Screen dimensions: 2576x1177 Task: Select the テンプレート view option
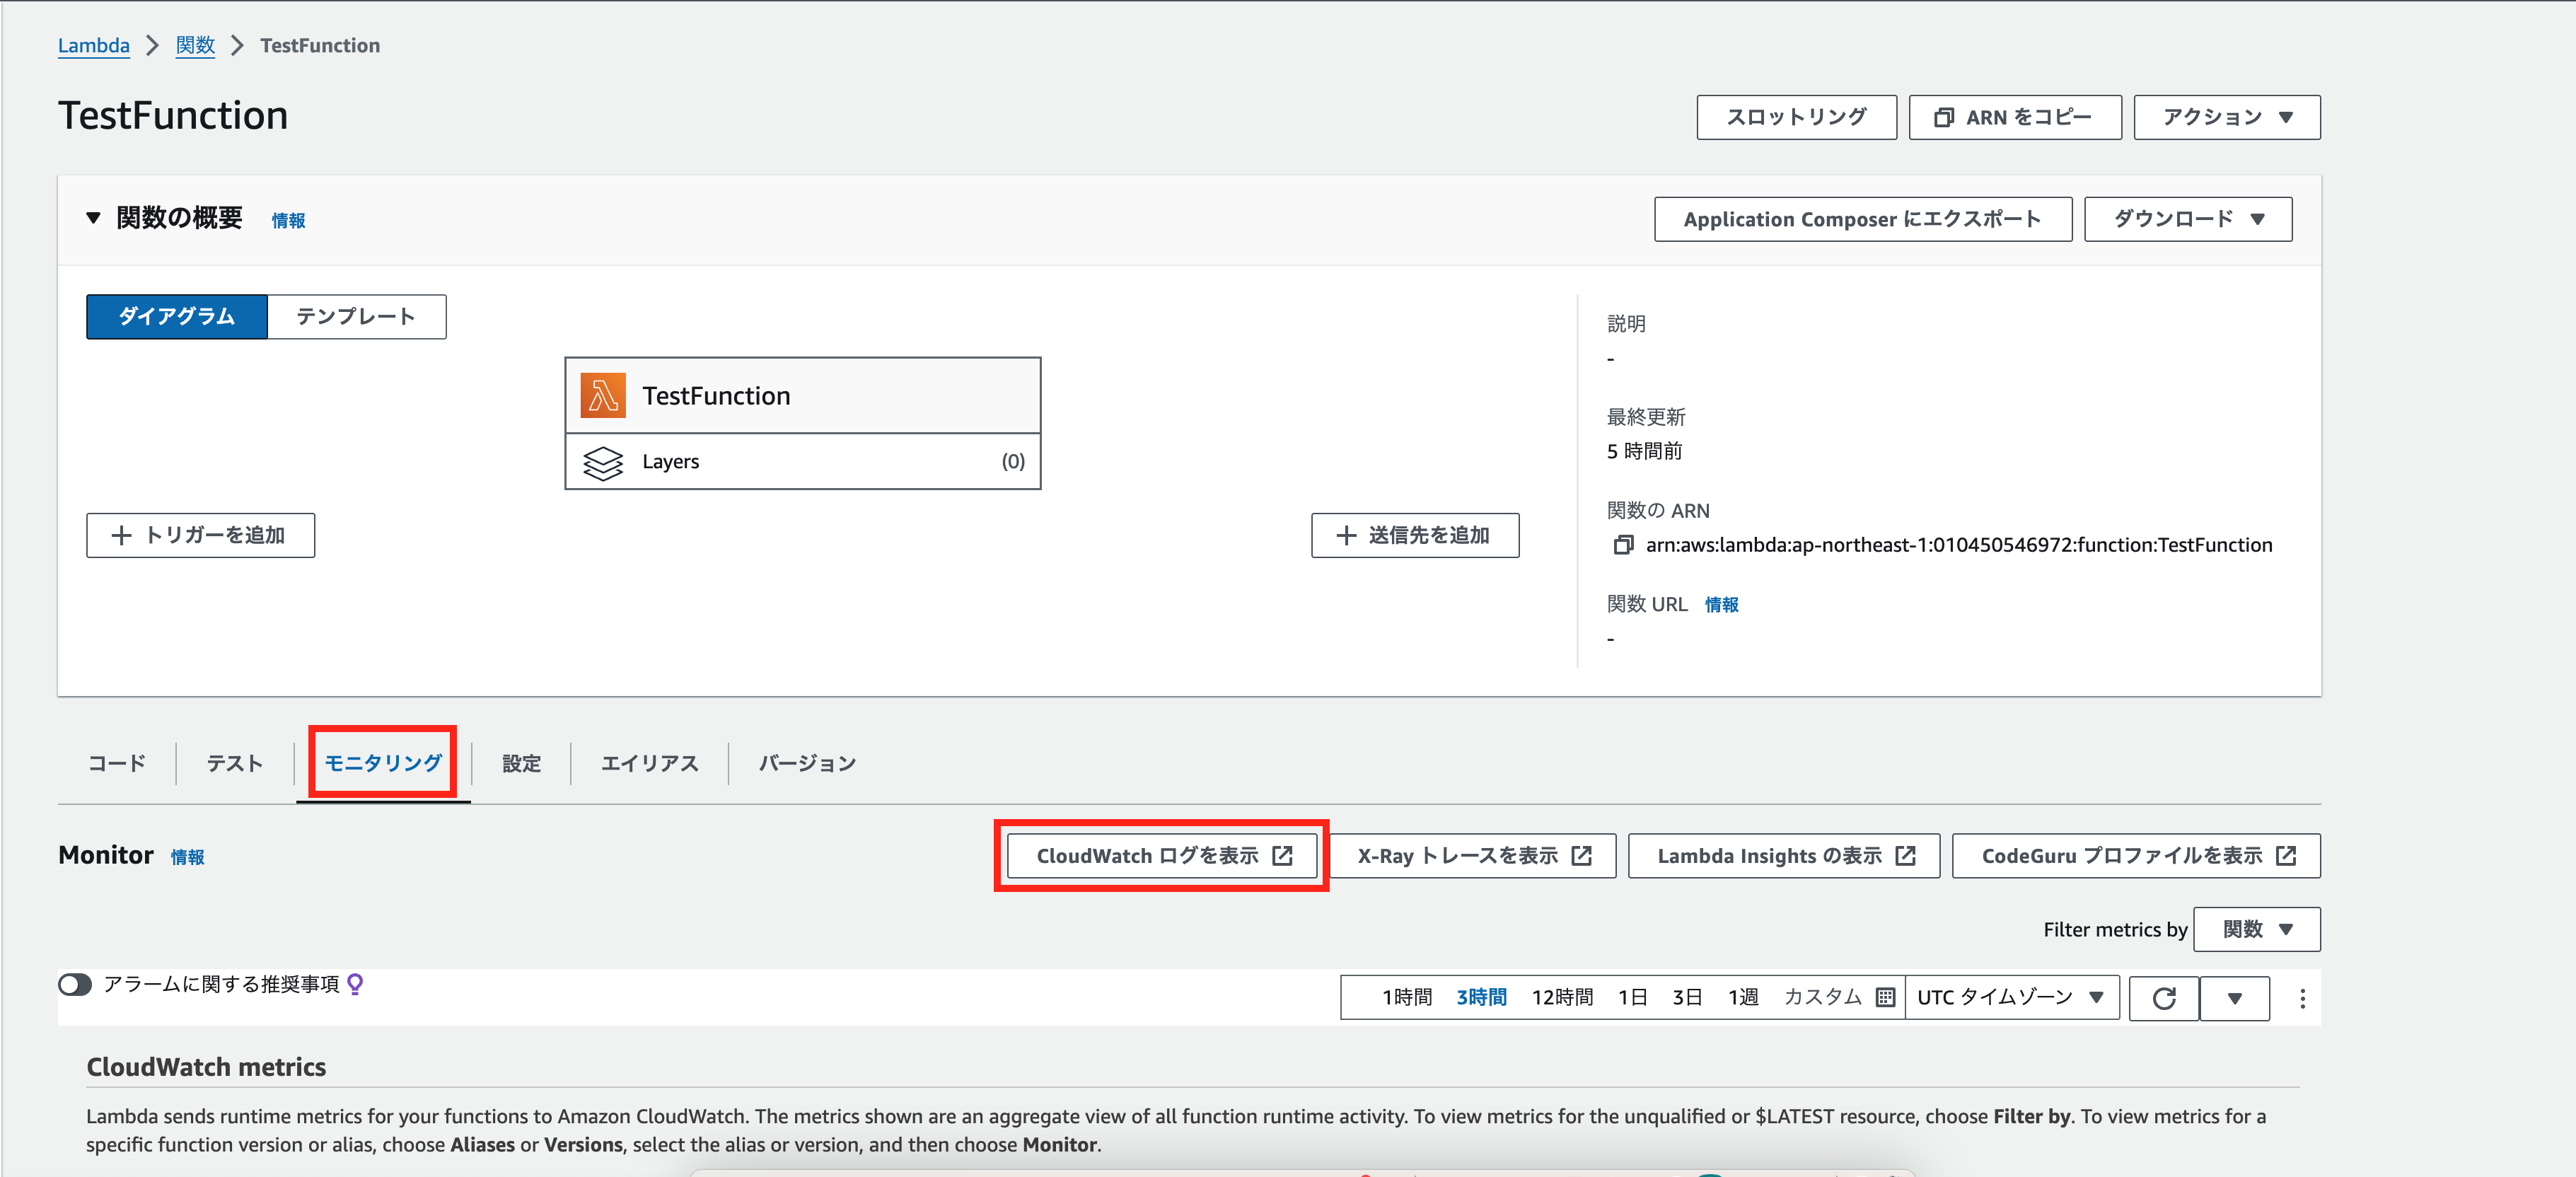coord(356,317)
